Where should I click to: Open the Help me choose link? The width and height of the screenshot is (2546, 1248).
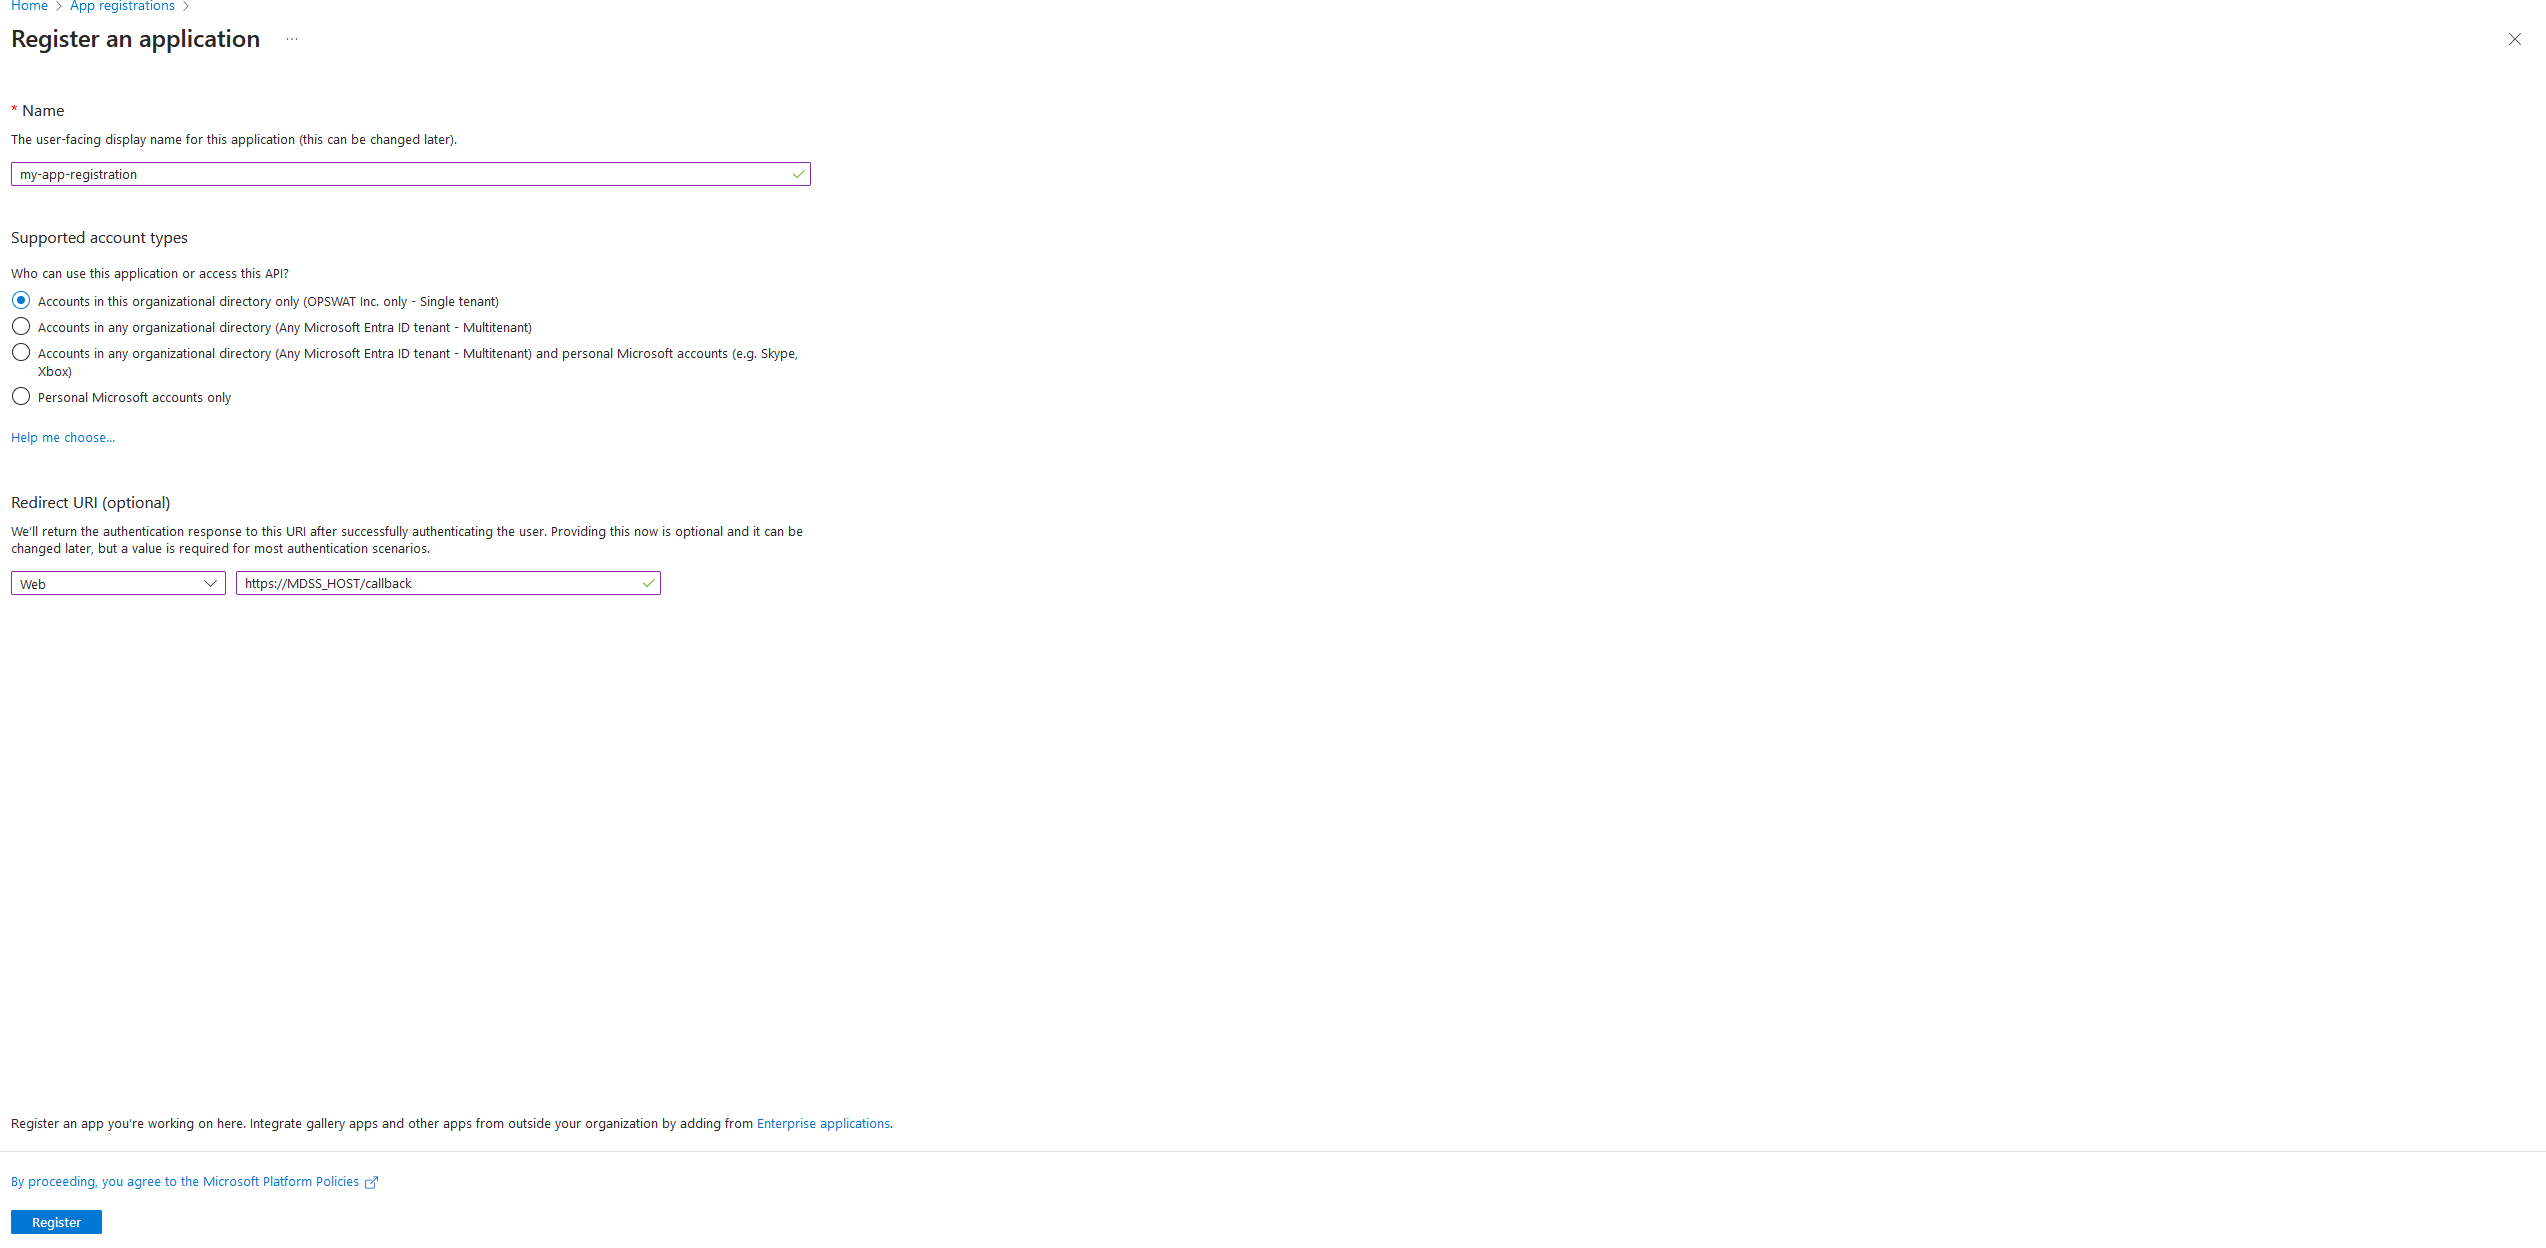(x=63, y=437)
